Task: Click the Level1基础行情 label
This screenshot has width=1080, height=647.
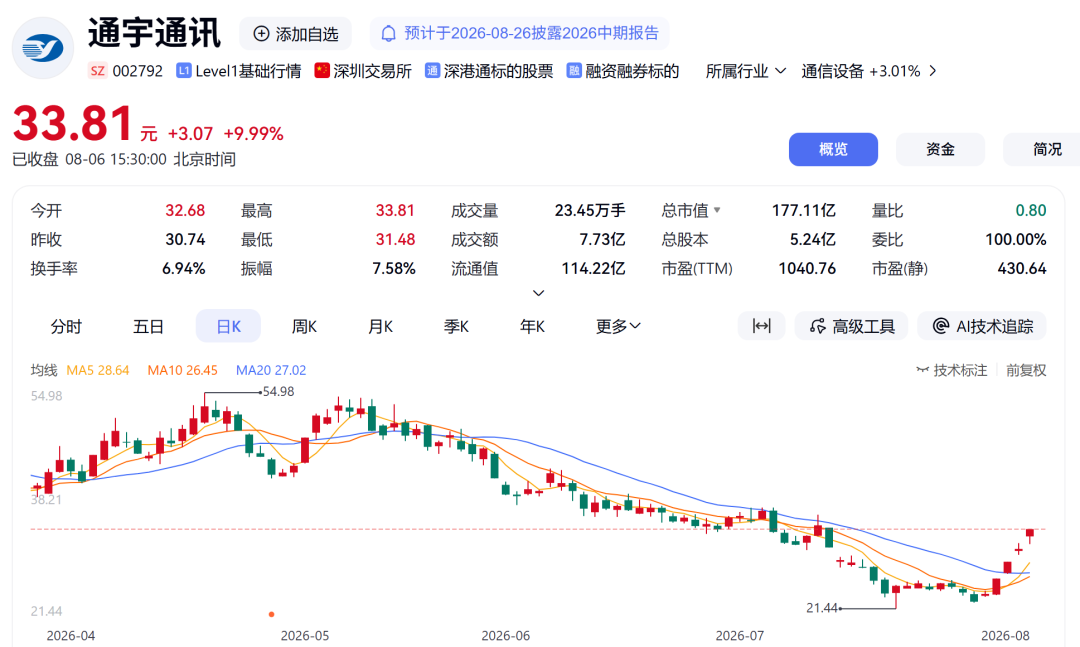Action: click(x=248, y=71)
